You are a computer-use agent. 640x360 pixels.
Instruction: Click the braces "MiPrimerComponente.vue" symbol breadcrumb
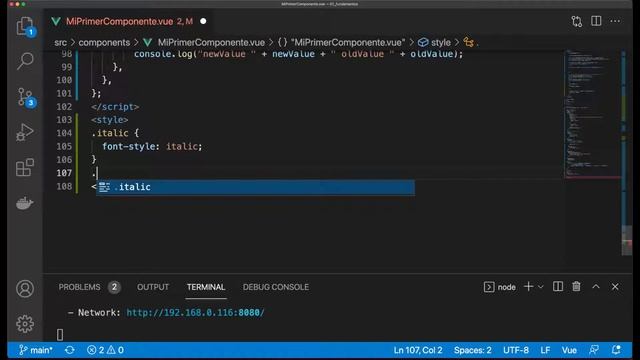point(341,42)
